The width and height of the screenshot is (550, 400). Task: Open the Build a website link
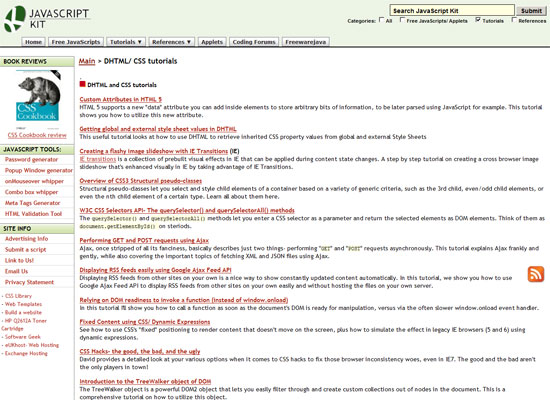[x=23, y=312]
